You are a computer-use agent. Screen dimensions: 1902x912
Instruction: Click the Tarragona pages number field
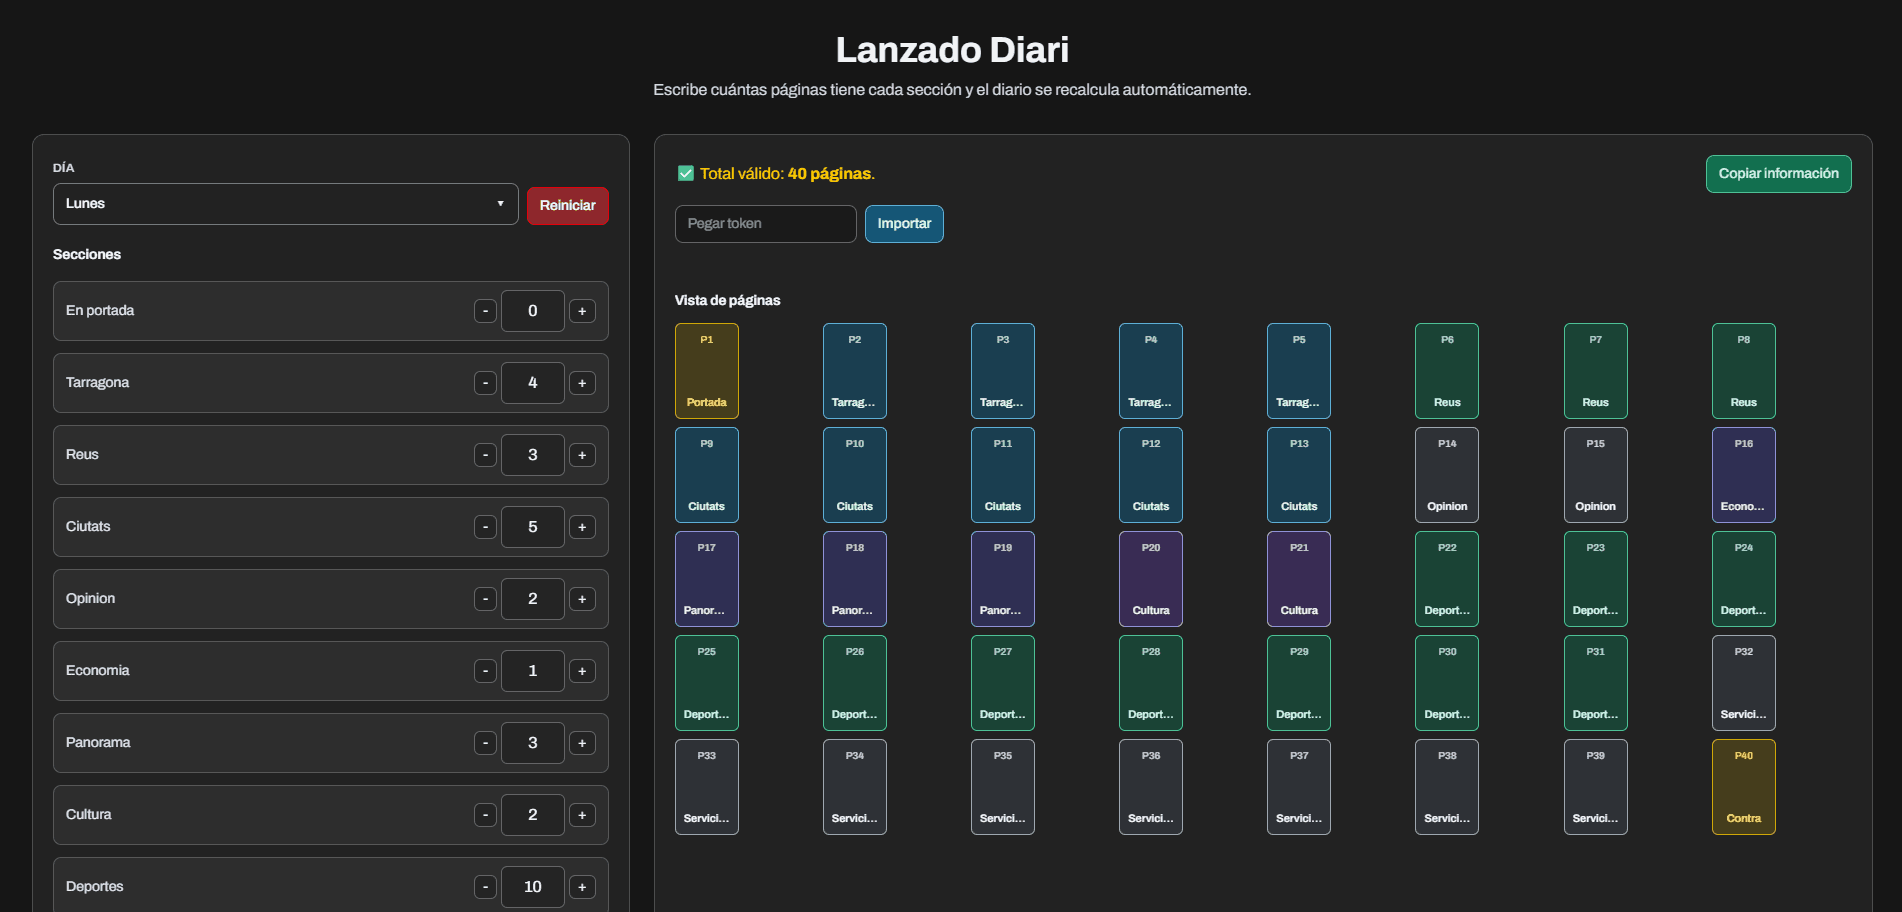click(x=533, y=383)
